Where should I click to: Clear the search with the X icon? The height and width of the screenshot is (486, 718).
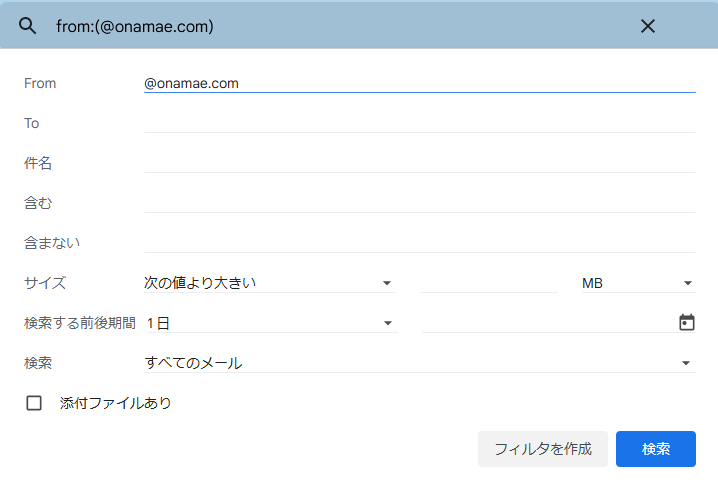(x=647, y=26)
